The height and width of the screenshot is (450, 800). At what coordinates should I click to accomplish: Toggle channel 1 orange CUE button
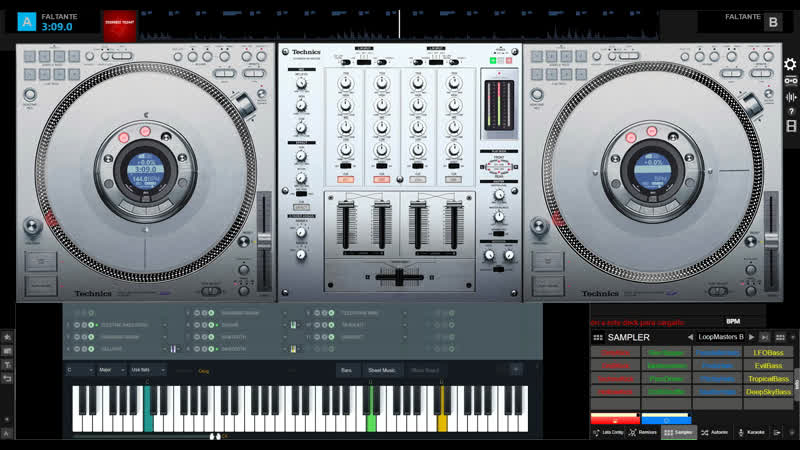[345, 180]
